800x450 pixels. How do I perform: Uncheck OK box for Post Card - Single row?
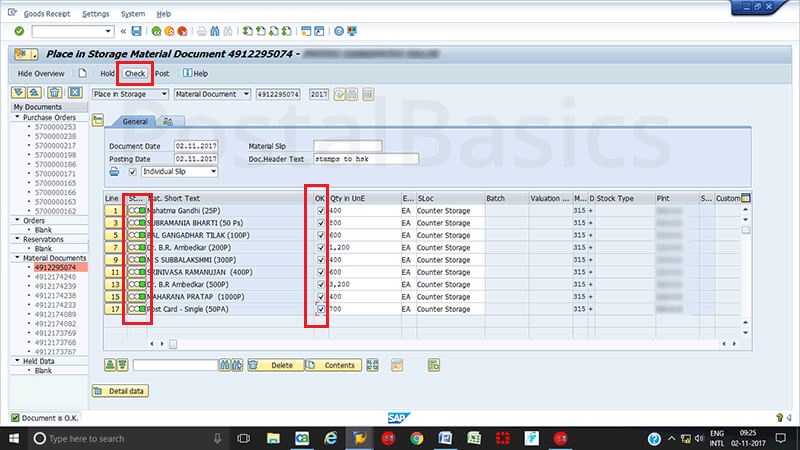point(320,310)
